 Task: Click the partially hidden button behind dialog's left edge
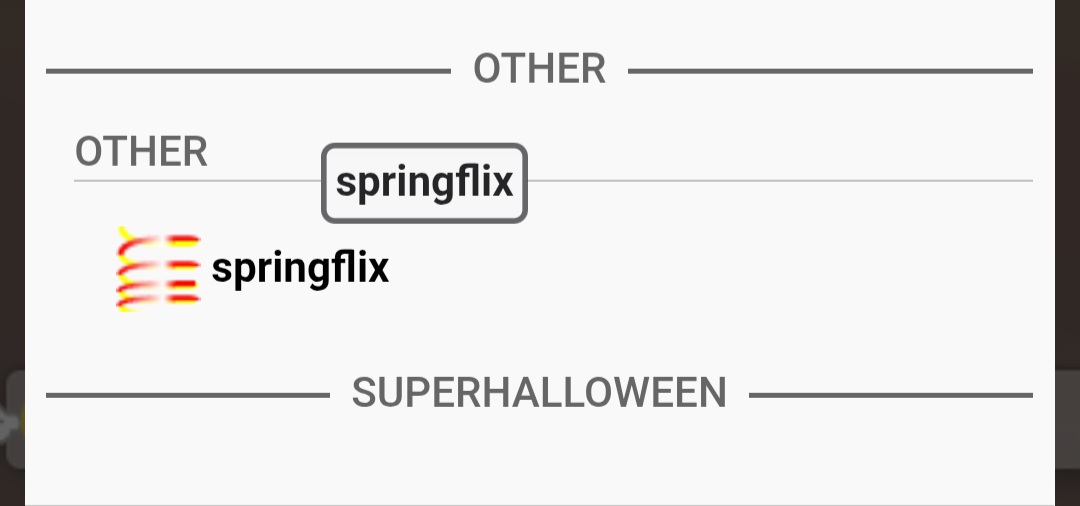[12, 420]
